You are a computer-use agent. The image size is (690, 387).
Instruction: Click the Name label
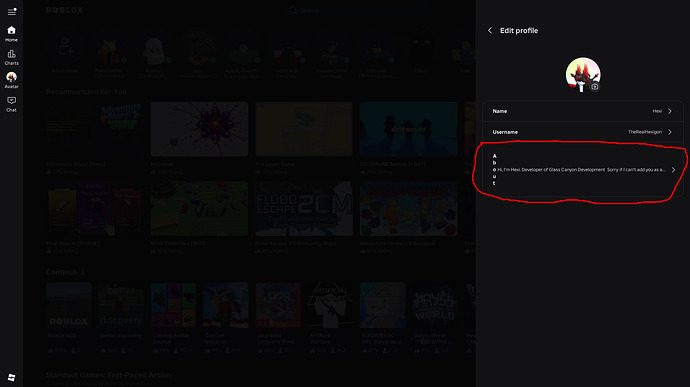point(499,111)
